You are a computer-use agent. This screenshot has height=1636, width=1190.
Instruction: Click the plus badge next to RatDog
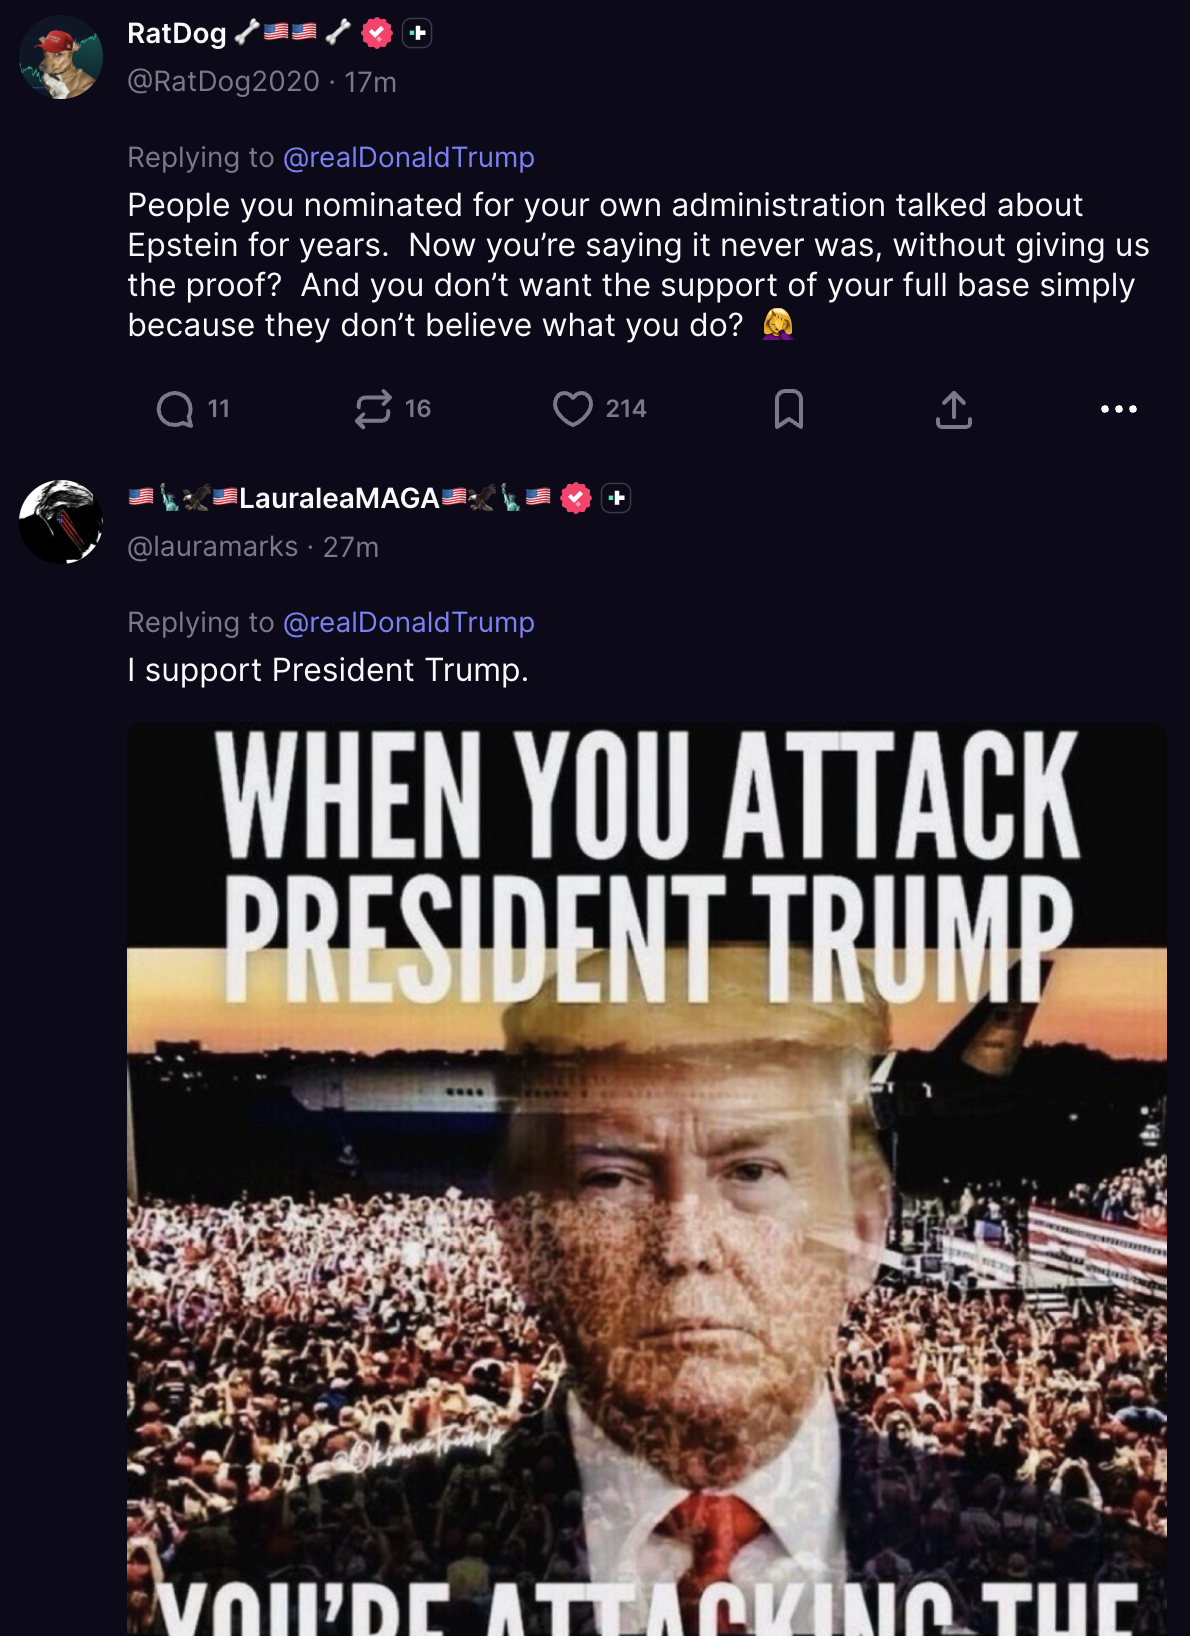tap(417, 33)
